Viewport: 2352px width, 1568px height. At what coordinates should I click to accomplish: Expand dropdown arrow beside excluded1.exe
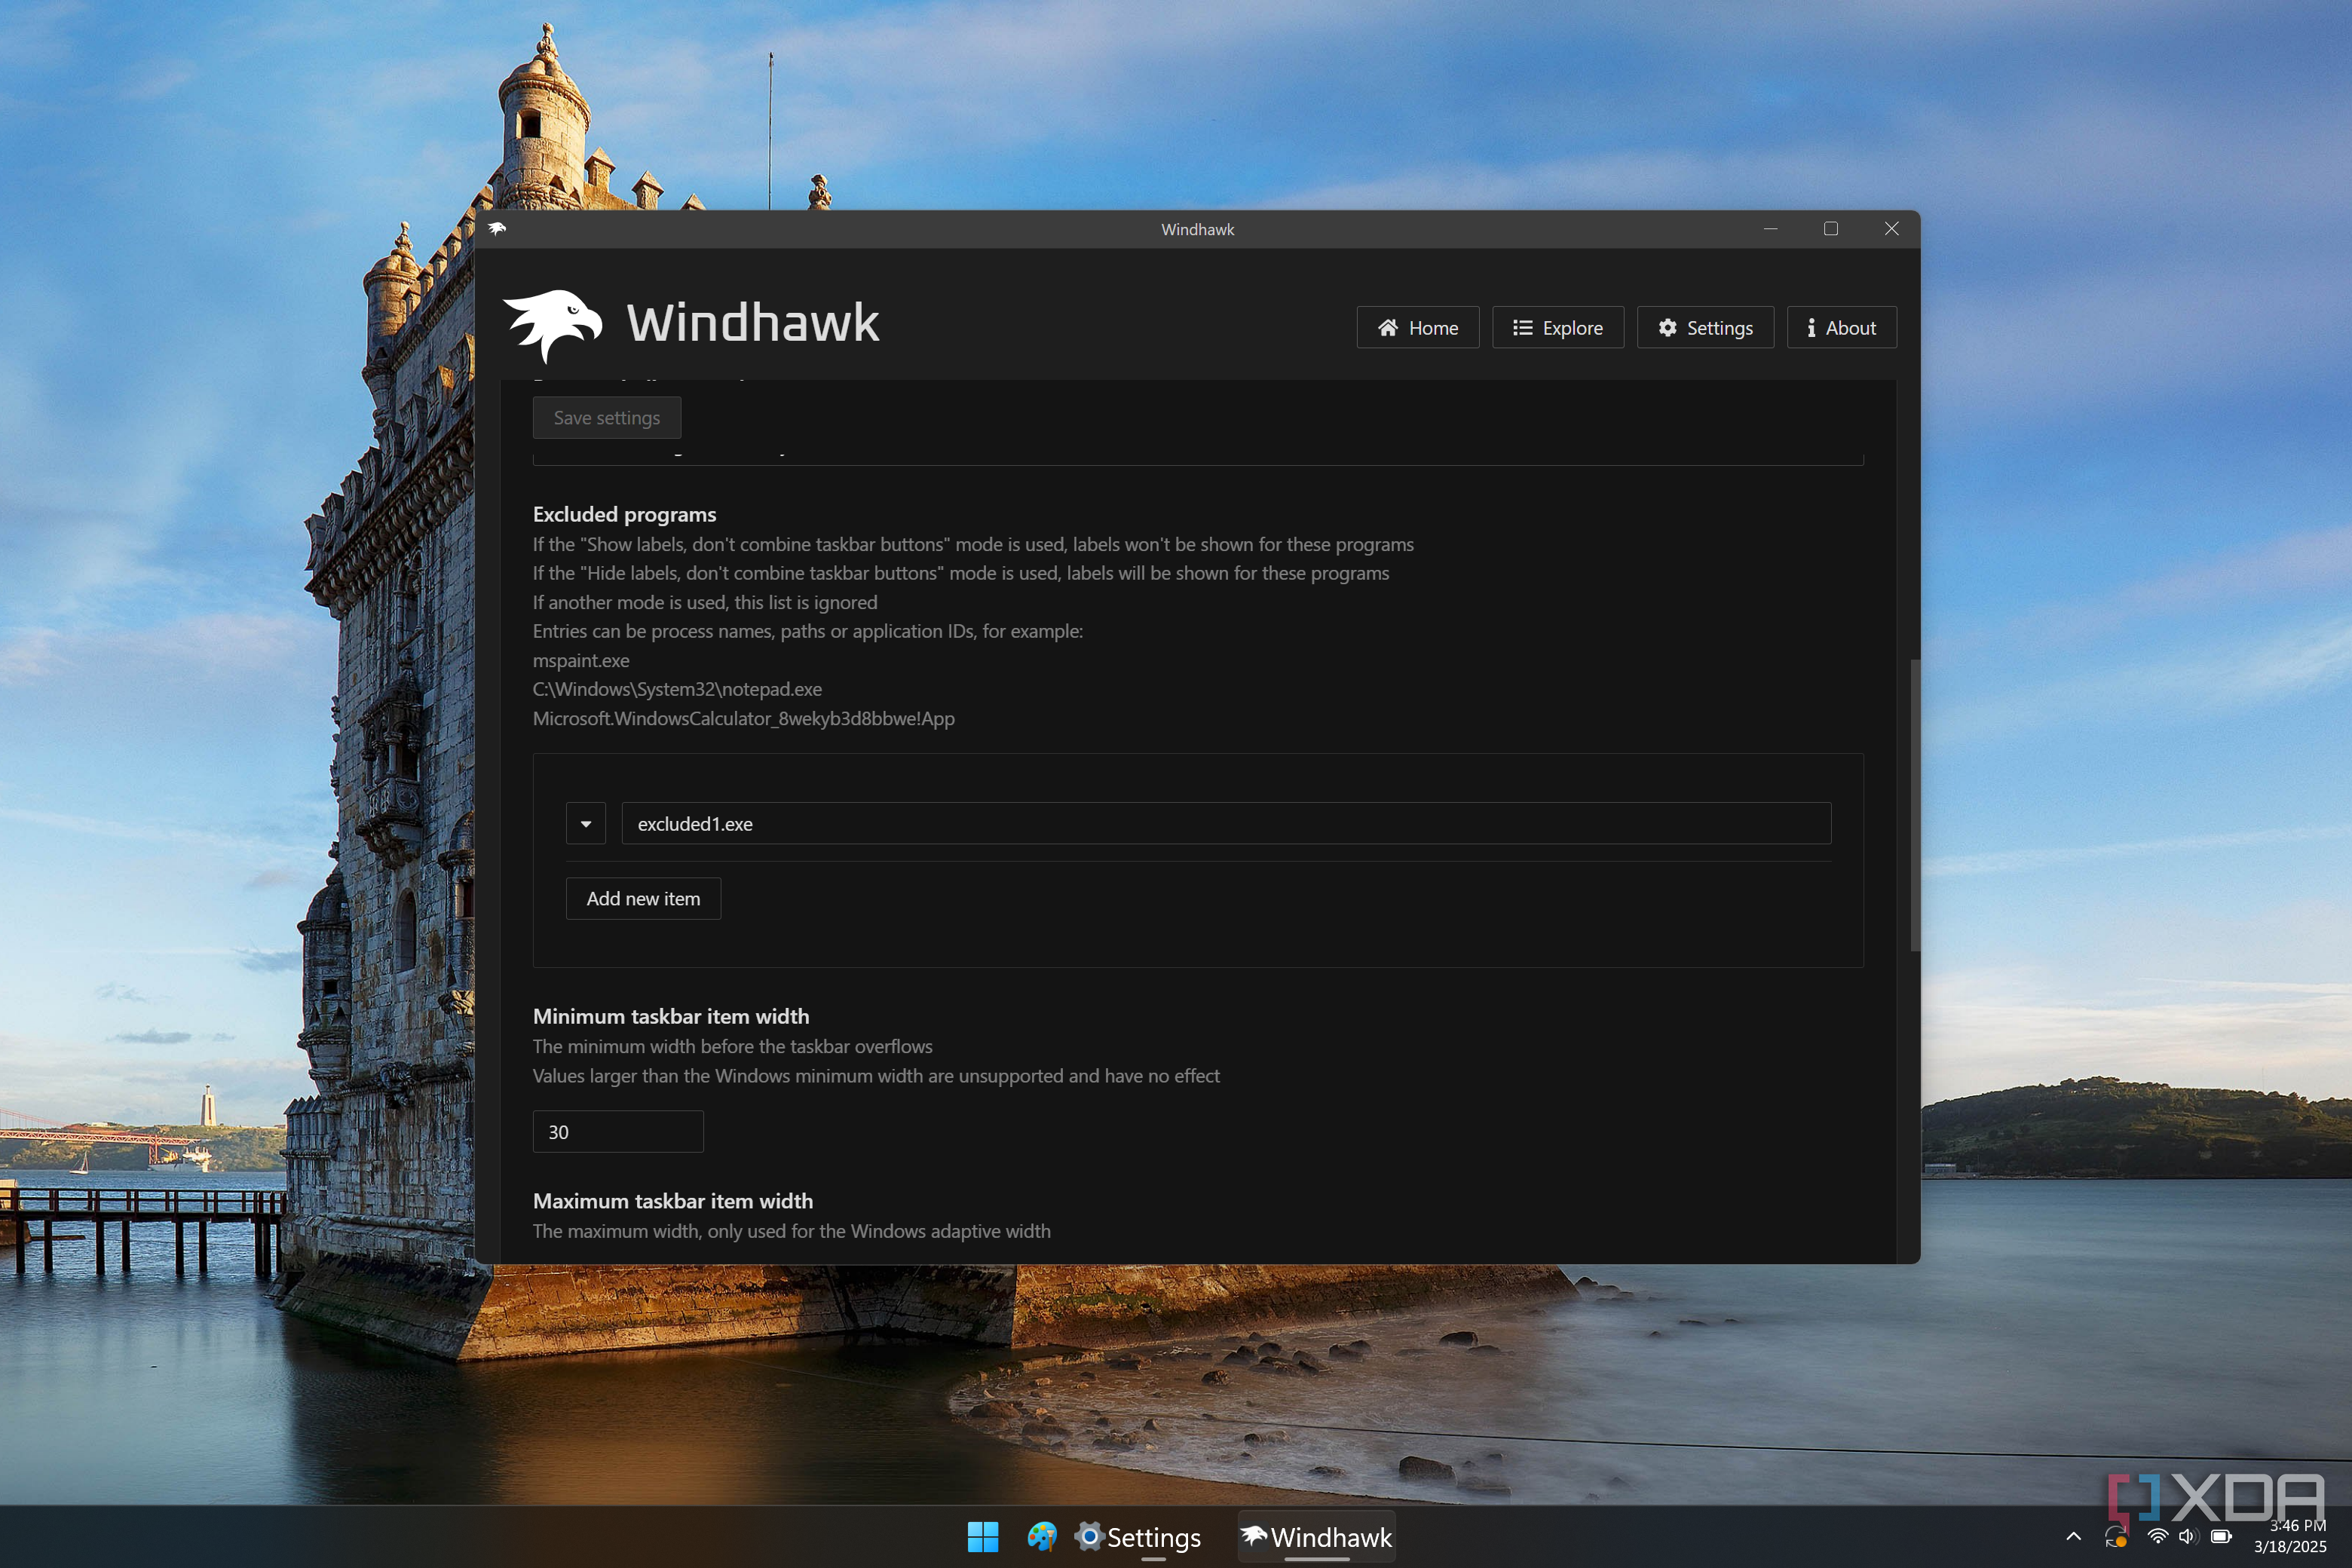coord(586,824)
